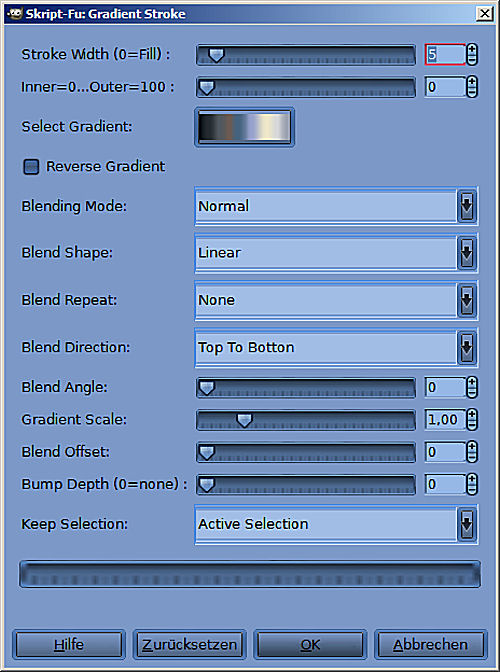The height and width of the screenshot is (672, 500).
Task: Cancel with the Abbrechen button
Action: 431,644
